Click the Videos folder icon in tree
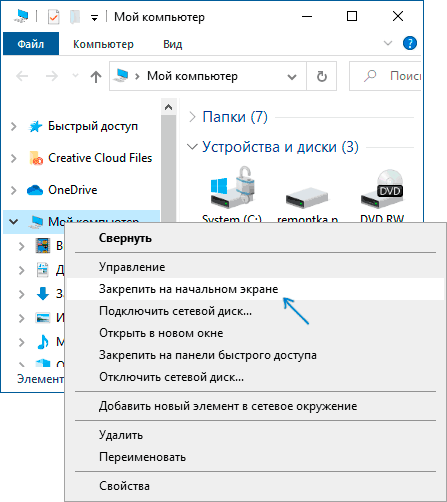 (43, 246)
